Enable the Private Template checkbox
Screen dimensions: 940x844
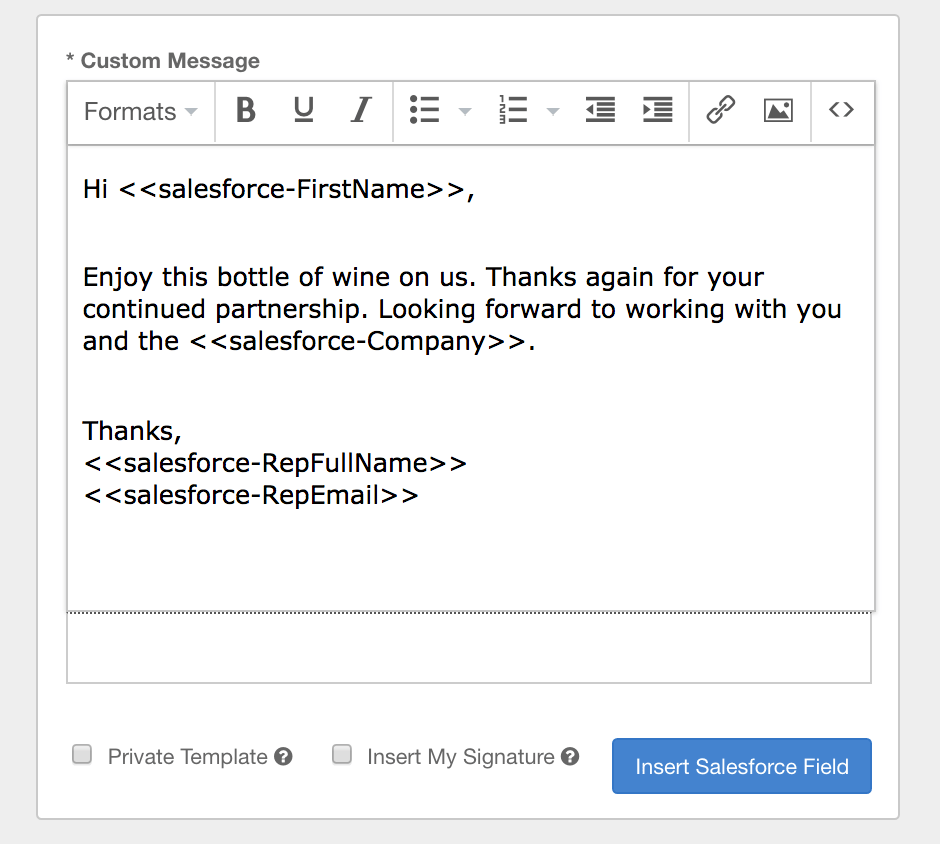coord(82,755)
